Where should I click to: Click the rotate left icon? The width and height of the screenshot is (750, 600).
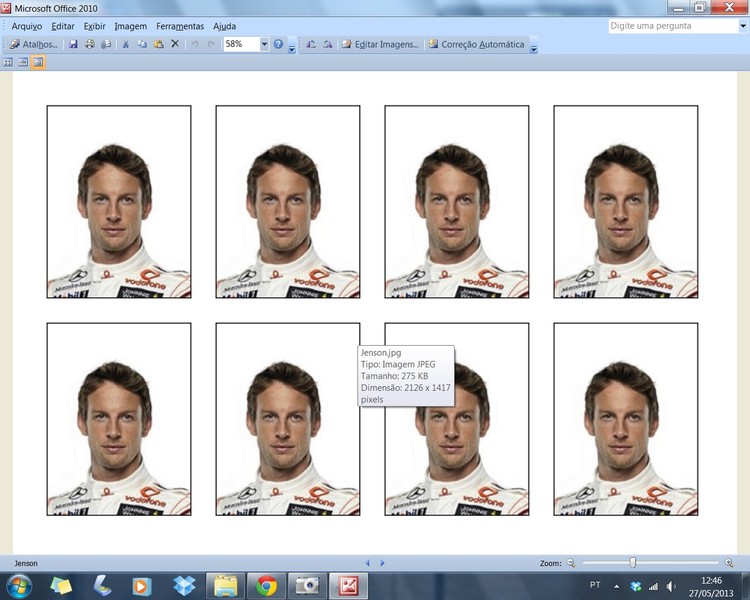tap(311, 45)
